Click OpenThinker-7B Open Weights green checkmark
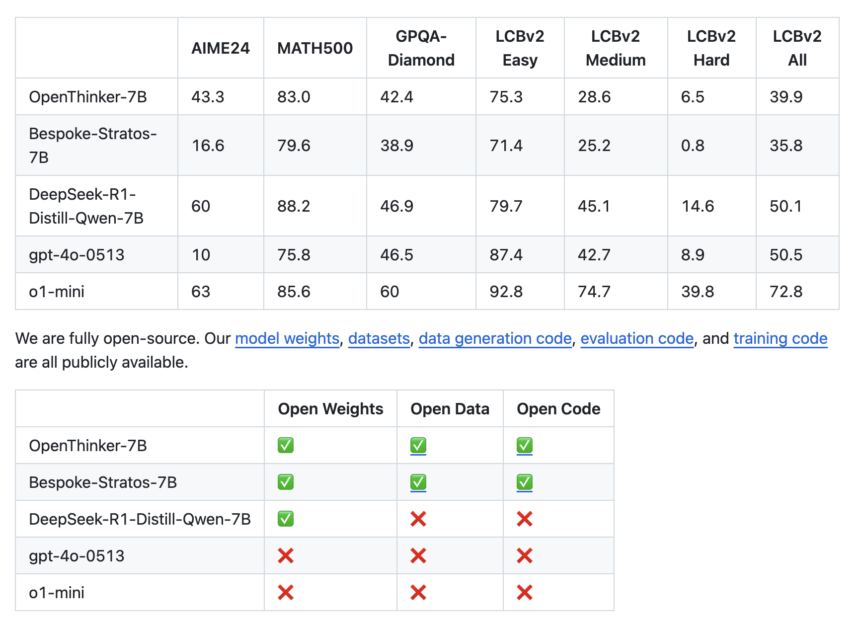860x625 pixels. coord(285,446)
